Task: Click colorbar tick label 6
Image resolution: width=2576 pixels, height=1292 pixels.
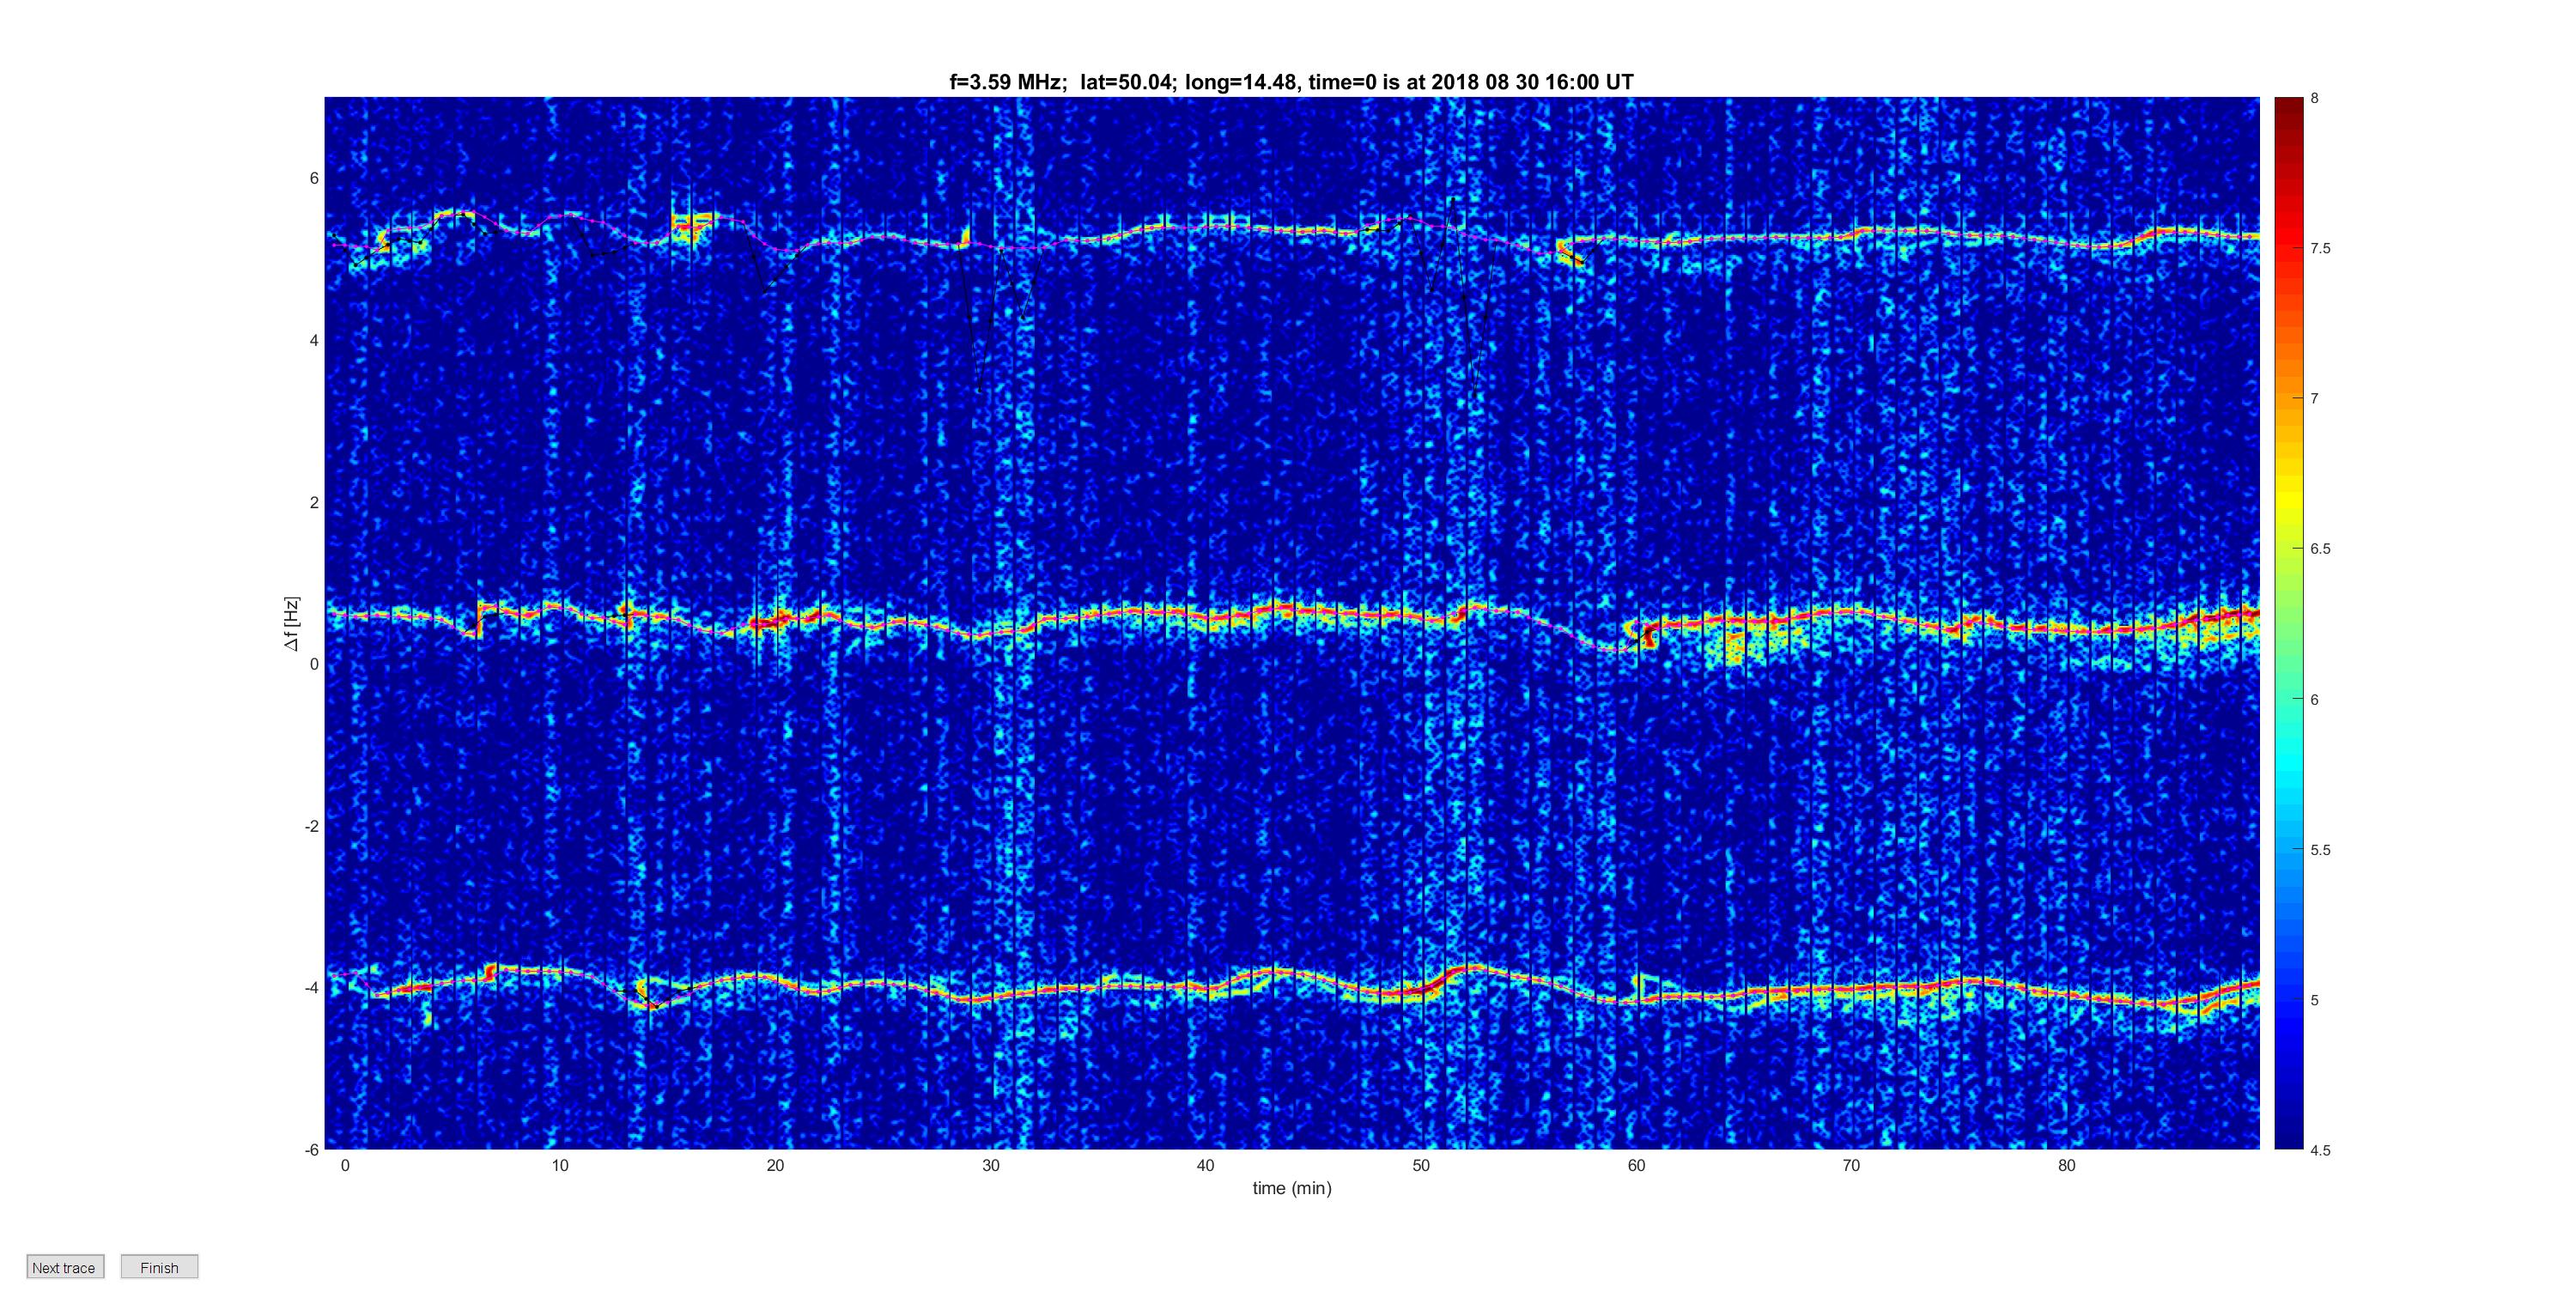Action: pos(2314,700)
